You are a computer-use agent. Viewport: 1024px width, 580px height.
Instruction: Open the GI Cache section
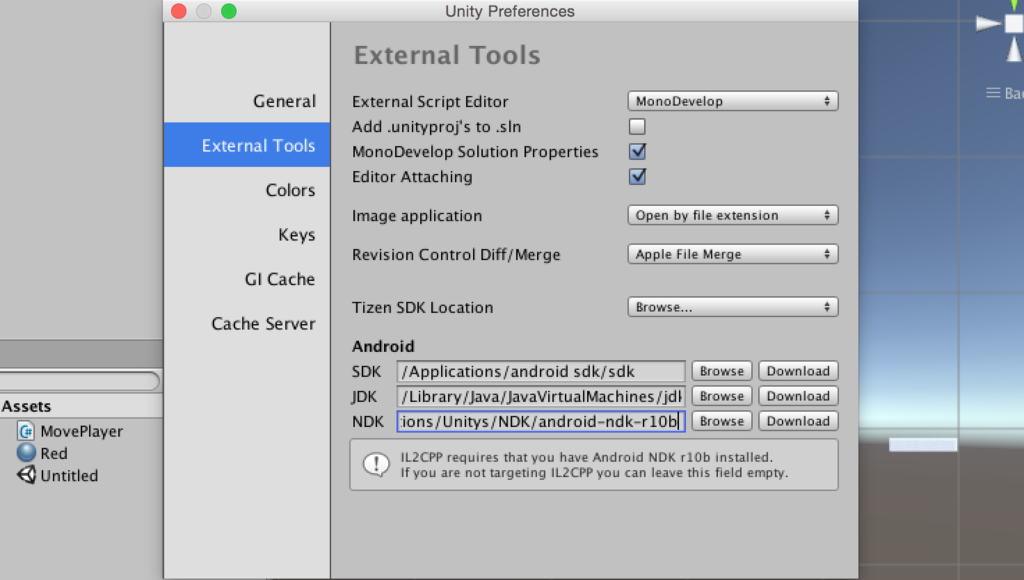click(x=280, y=279)
